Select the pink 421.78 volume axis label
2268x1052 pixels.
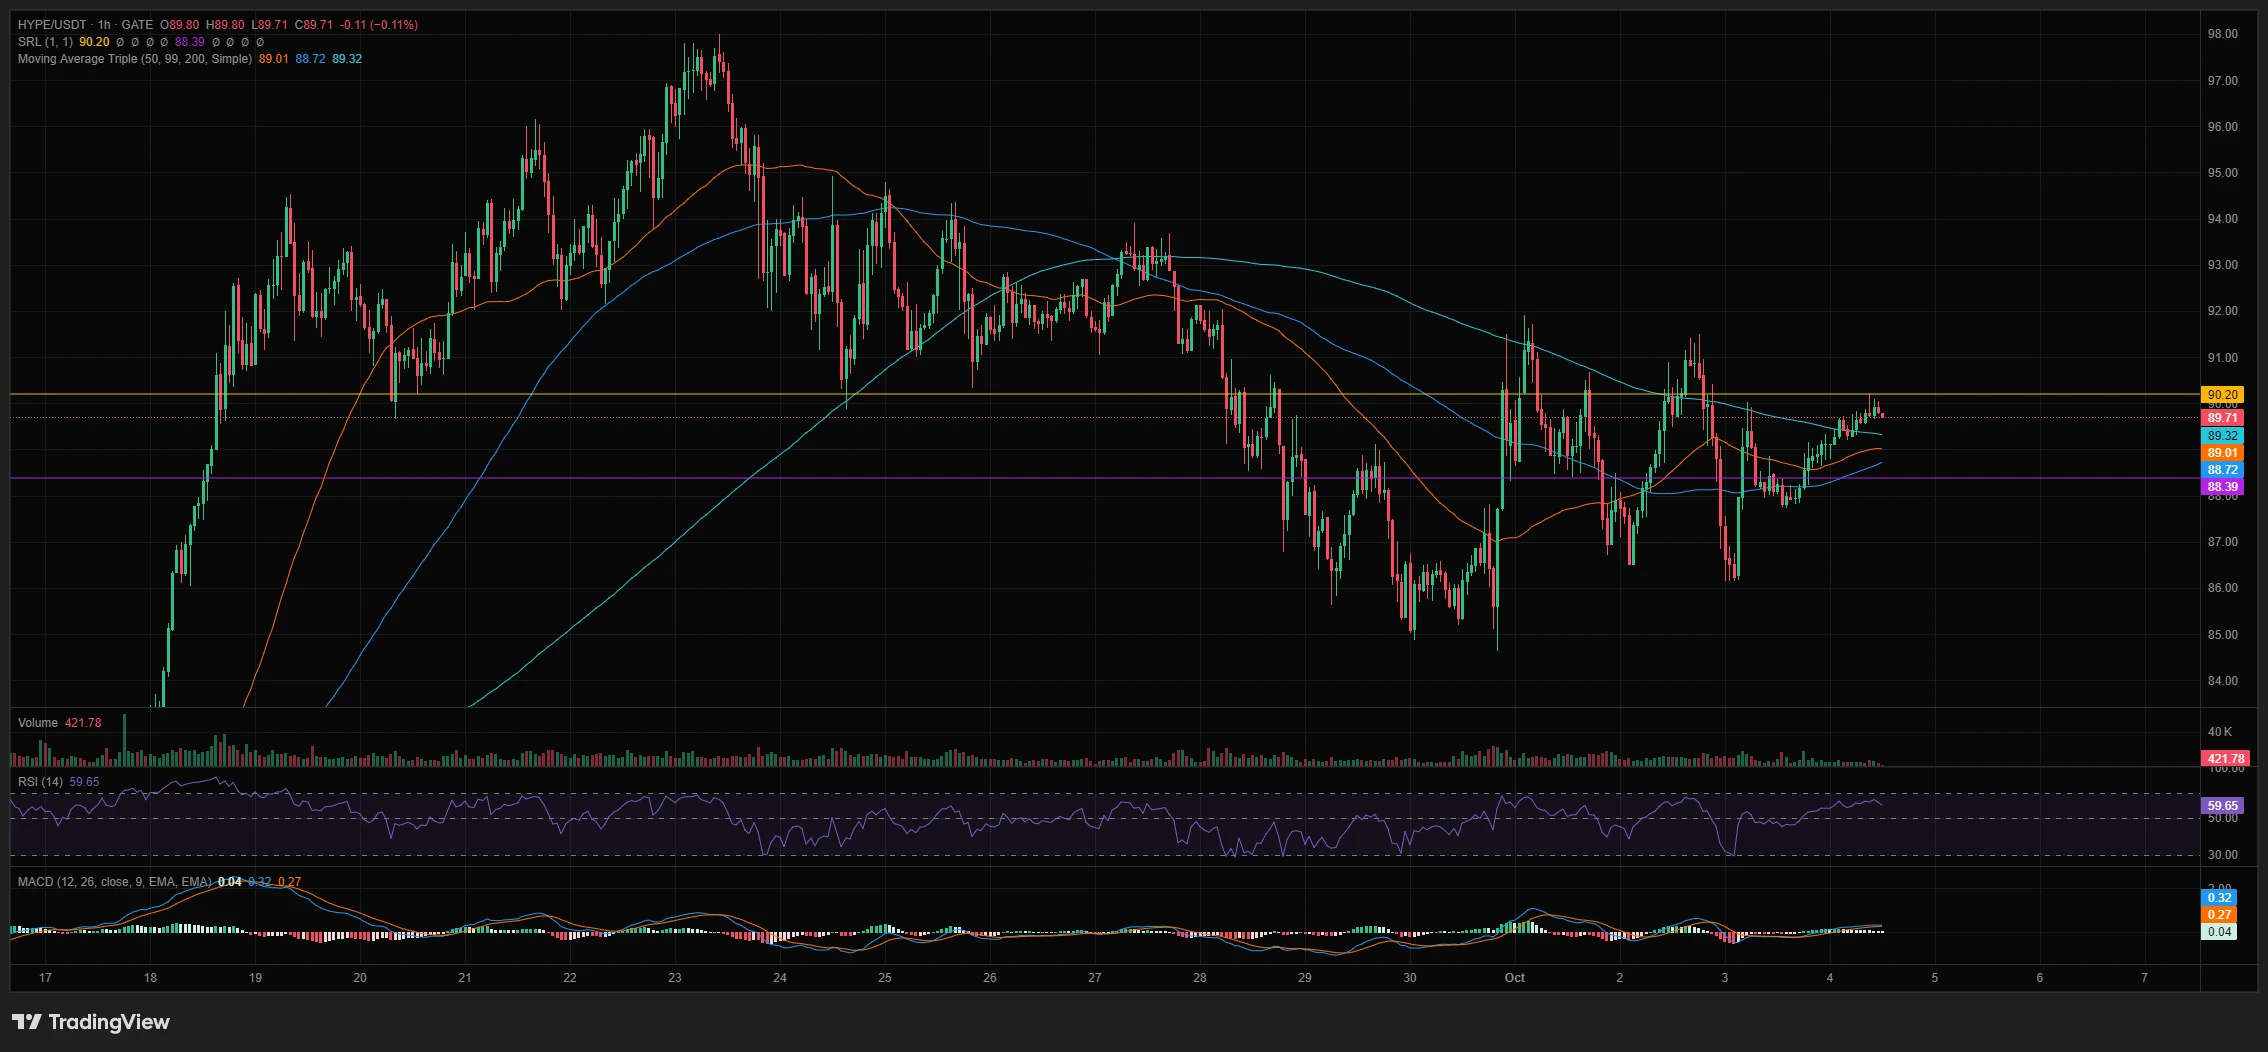(x=2226, y=759)
